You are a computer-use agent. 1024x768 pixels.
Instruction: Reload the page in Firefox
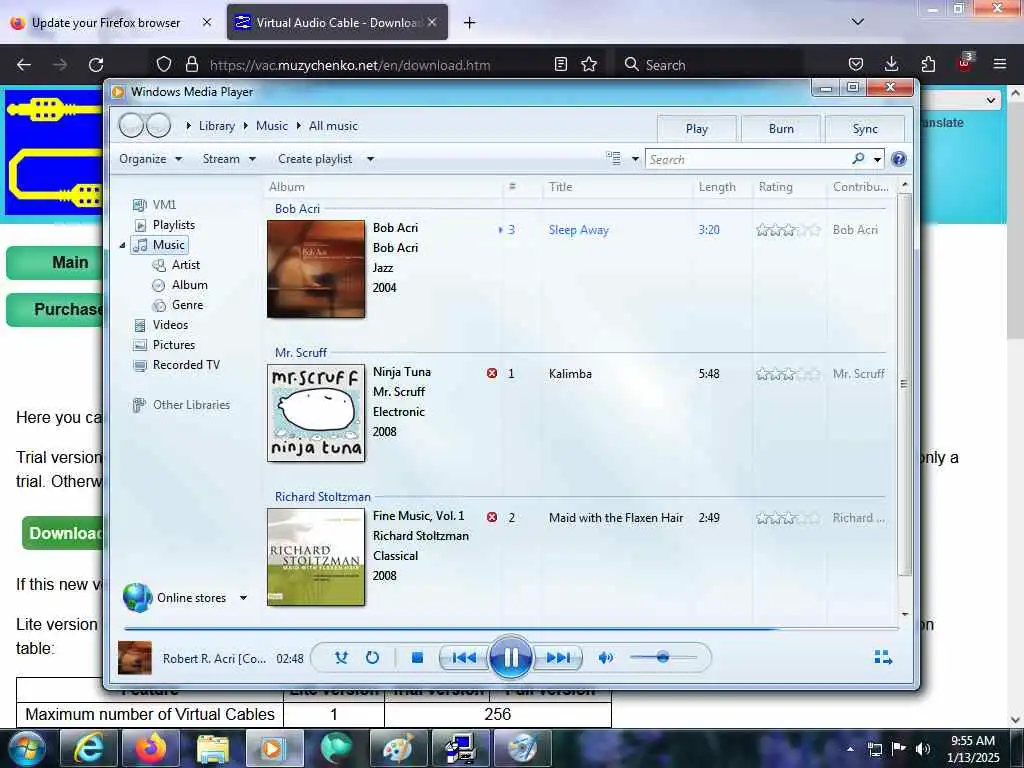click(96, 65)
